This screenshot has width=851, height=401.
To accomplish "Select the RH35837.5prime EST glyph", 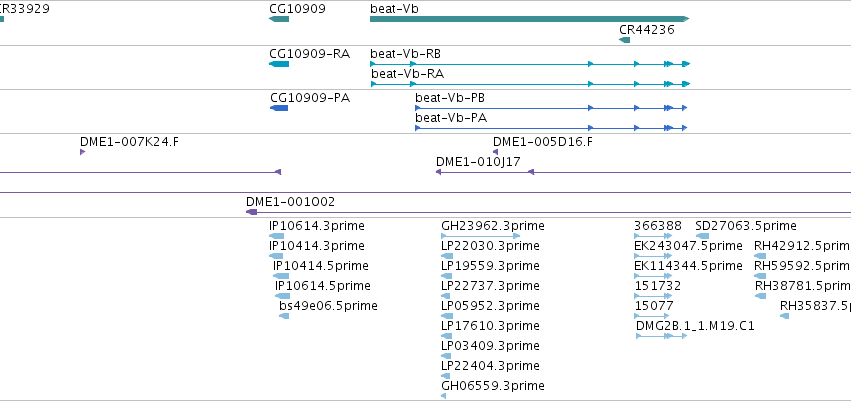I will pos(784,316).
